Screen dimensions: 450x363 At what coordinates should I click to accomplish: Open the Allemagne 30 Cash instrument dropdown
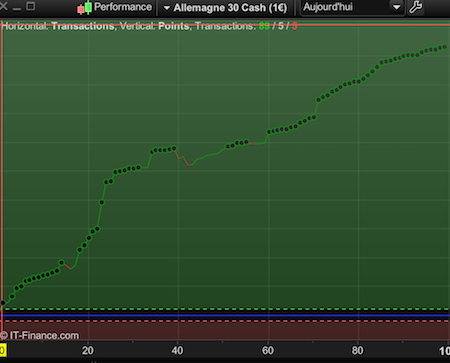point(226,8)
